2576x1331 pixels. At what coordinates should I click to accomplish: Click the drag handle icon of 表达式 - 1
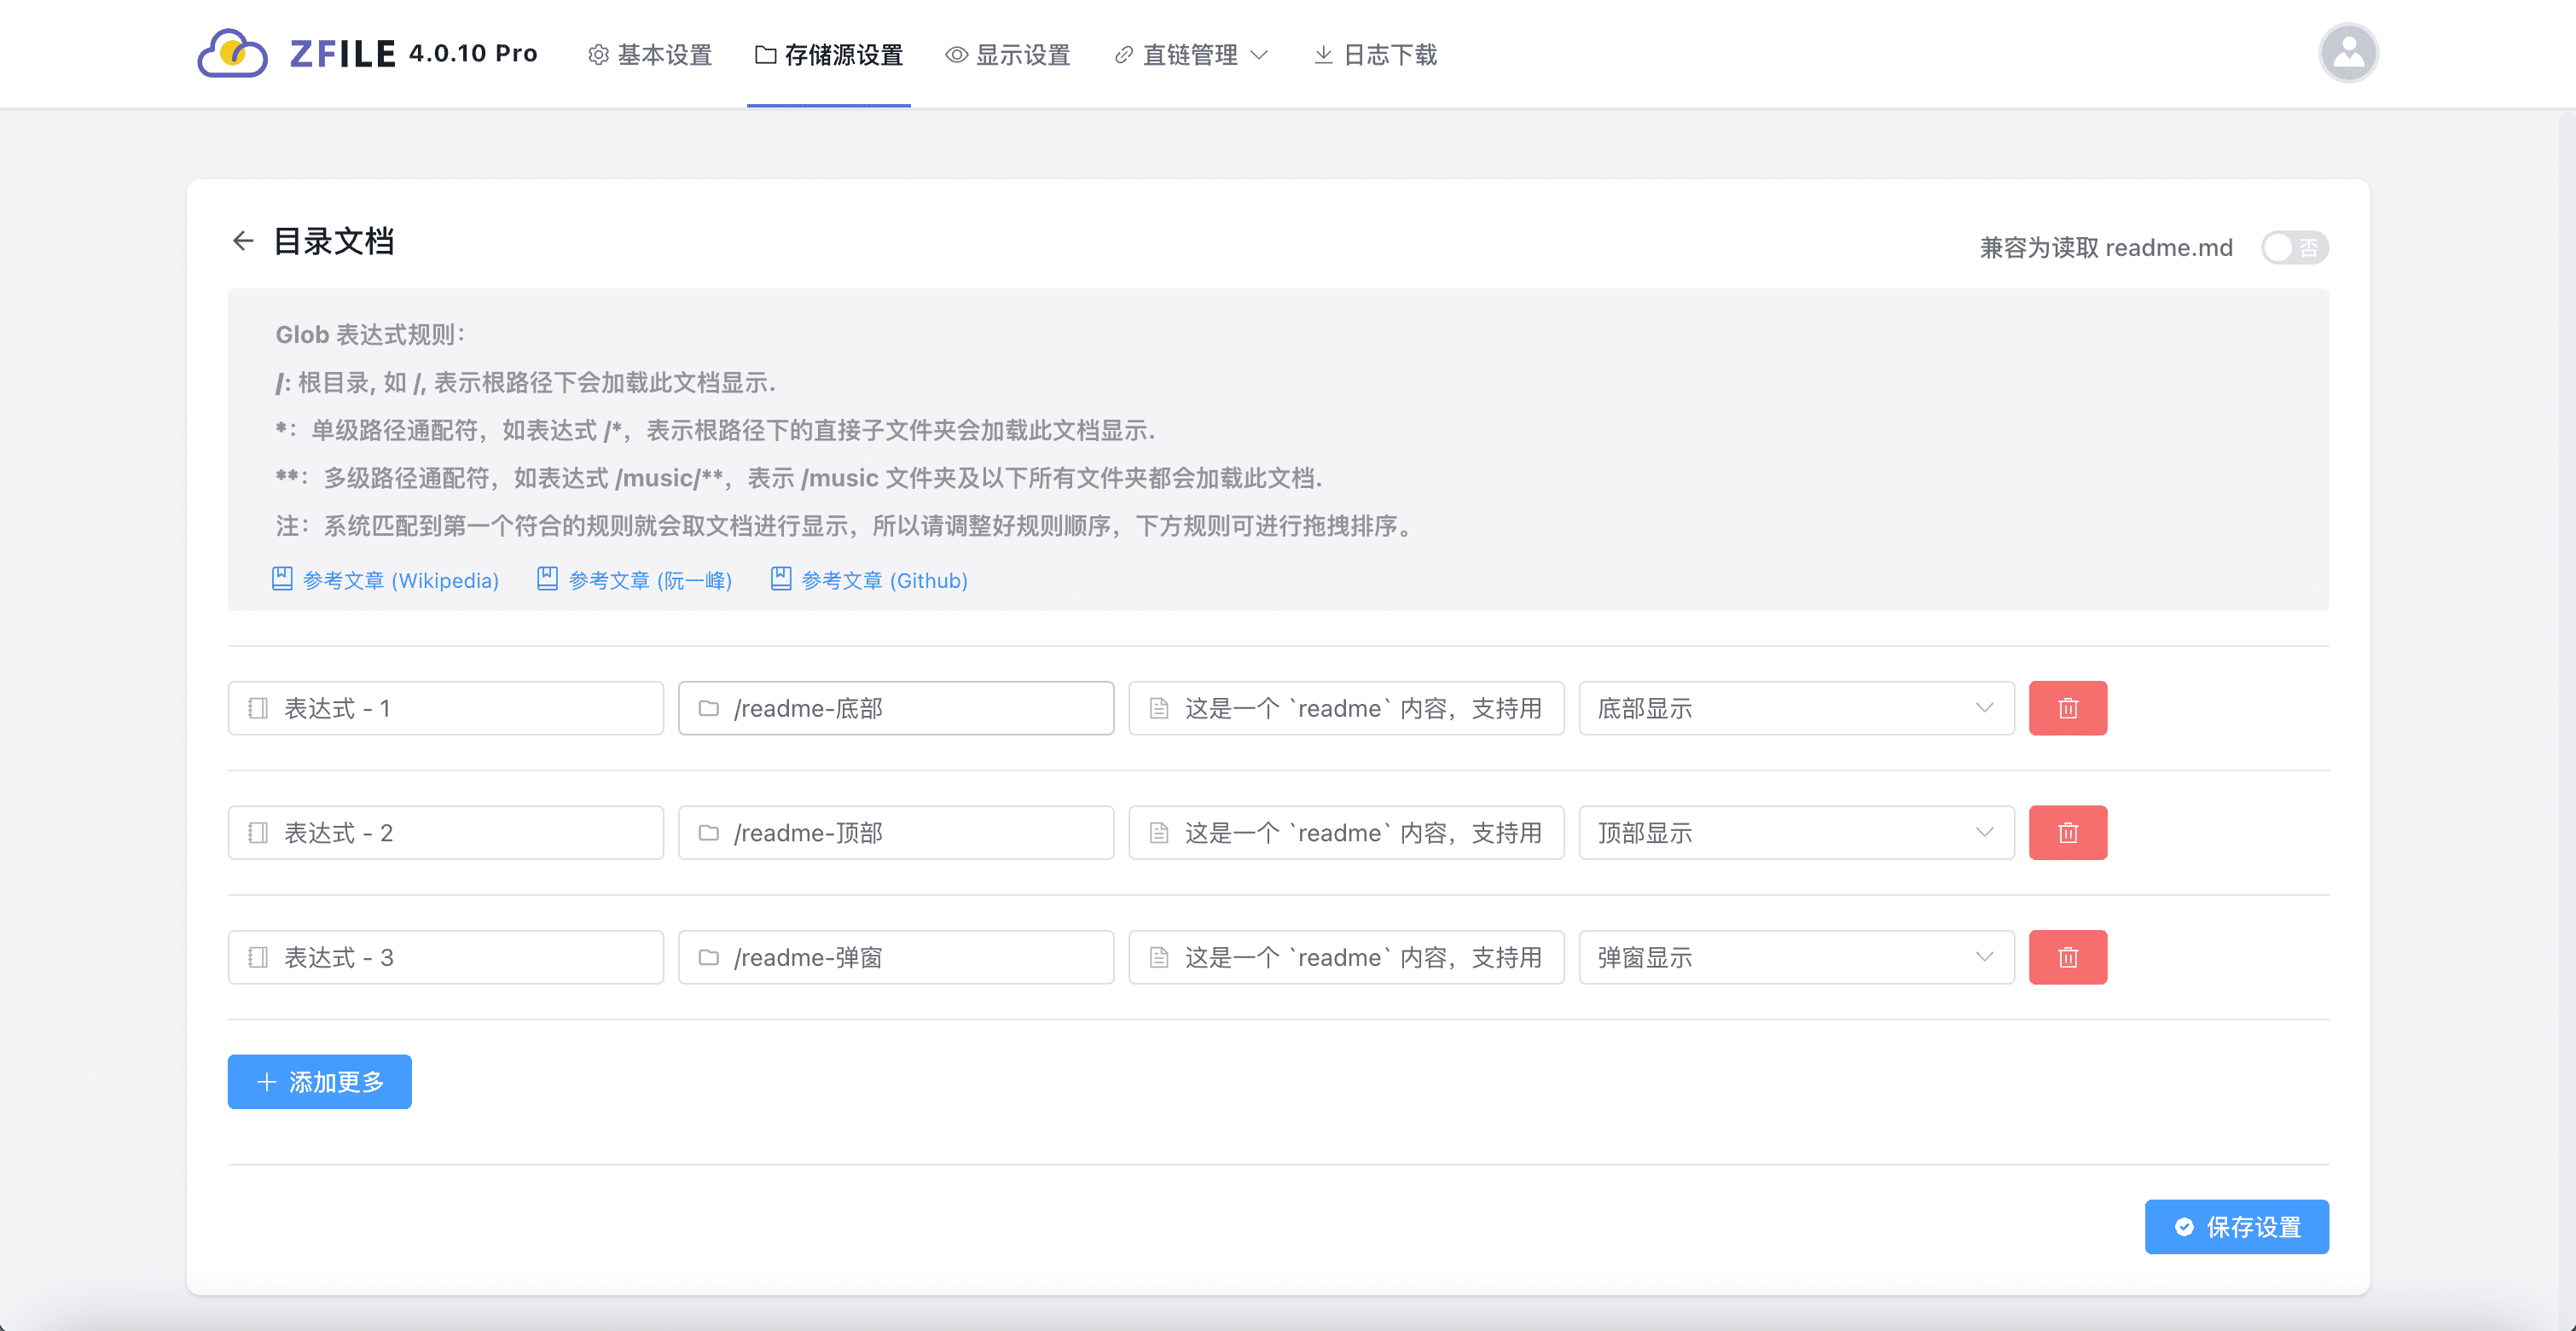coord(258,708)
